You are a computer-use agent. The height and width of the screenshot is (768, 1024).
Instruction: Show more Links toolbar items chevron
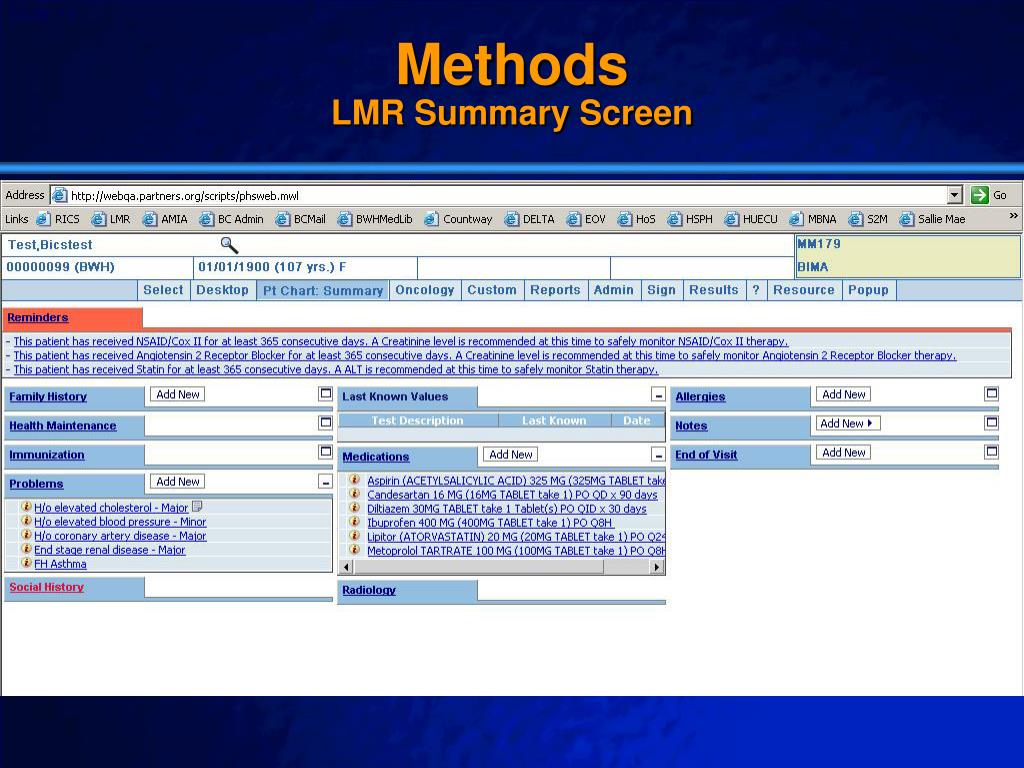[1013, 216]
